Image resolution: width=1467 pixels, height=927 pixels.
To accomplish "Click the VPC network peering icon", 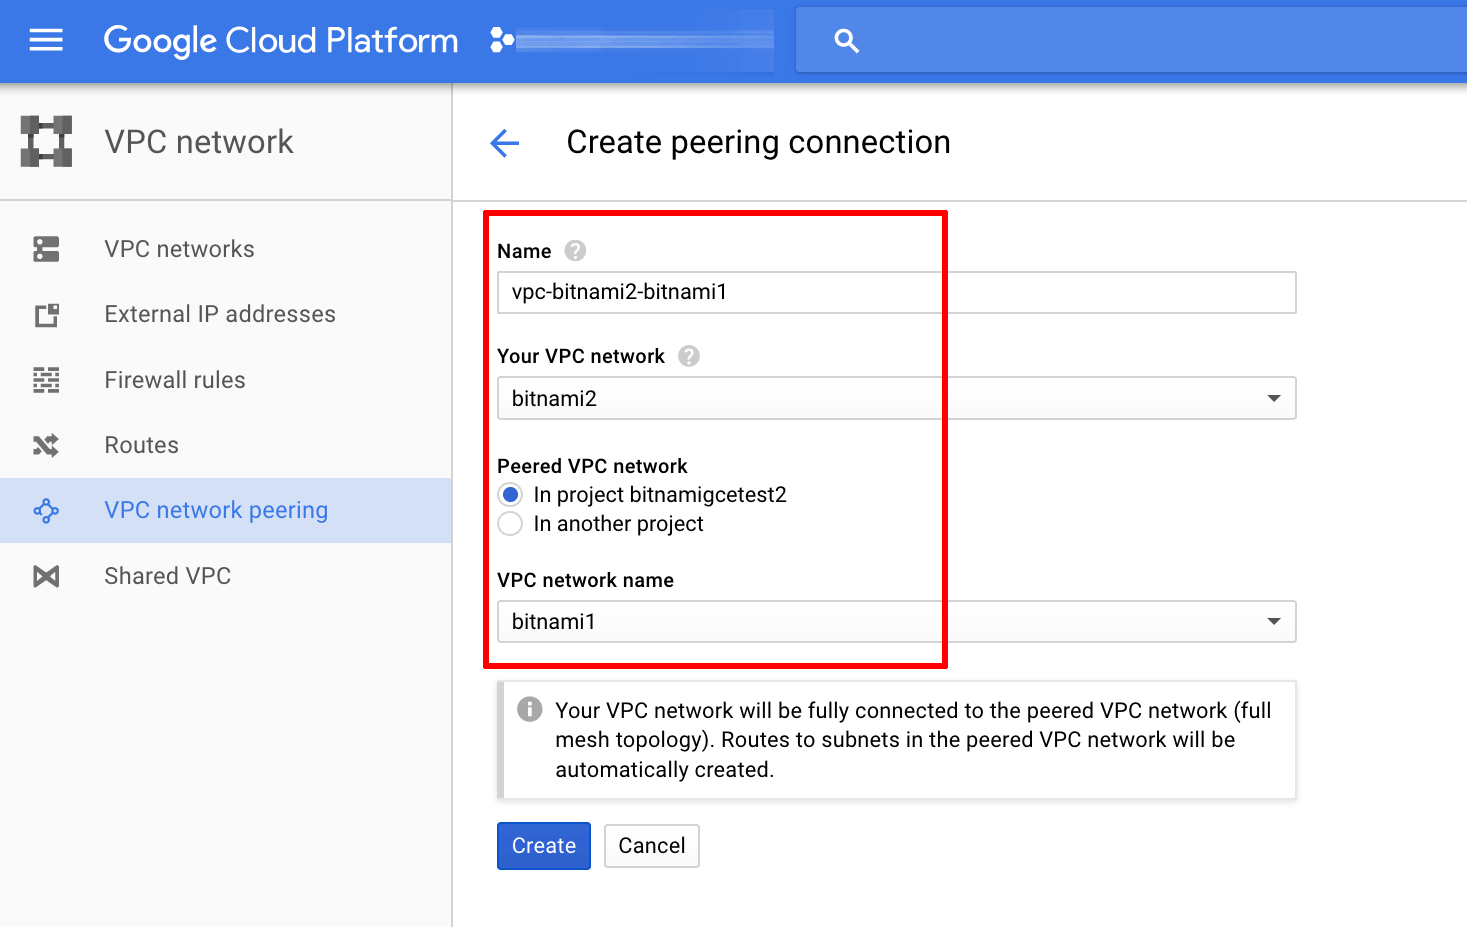I will tap(46, 511).
